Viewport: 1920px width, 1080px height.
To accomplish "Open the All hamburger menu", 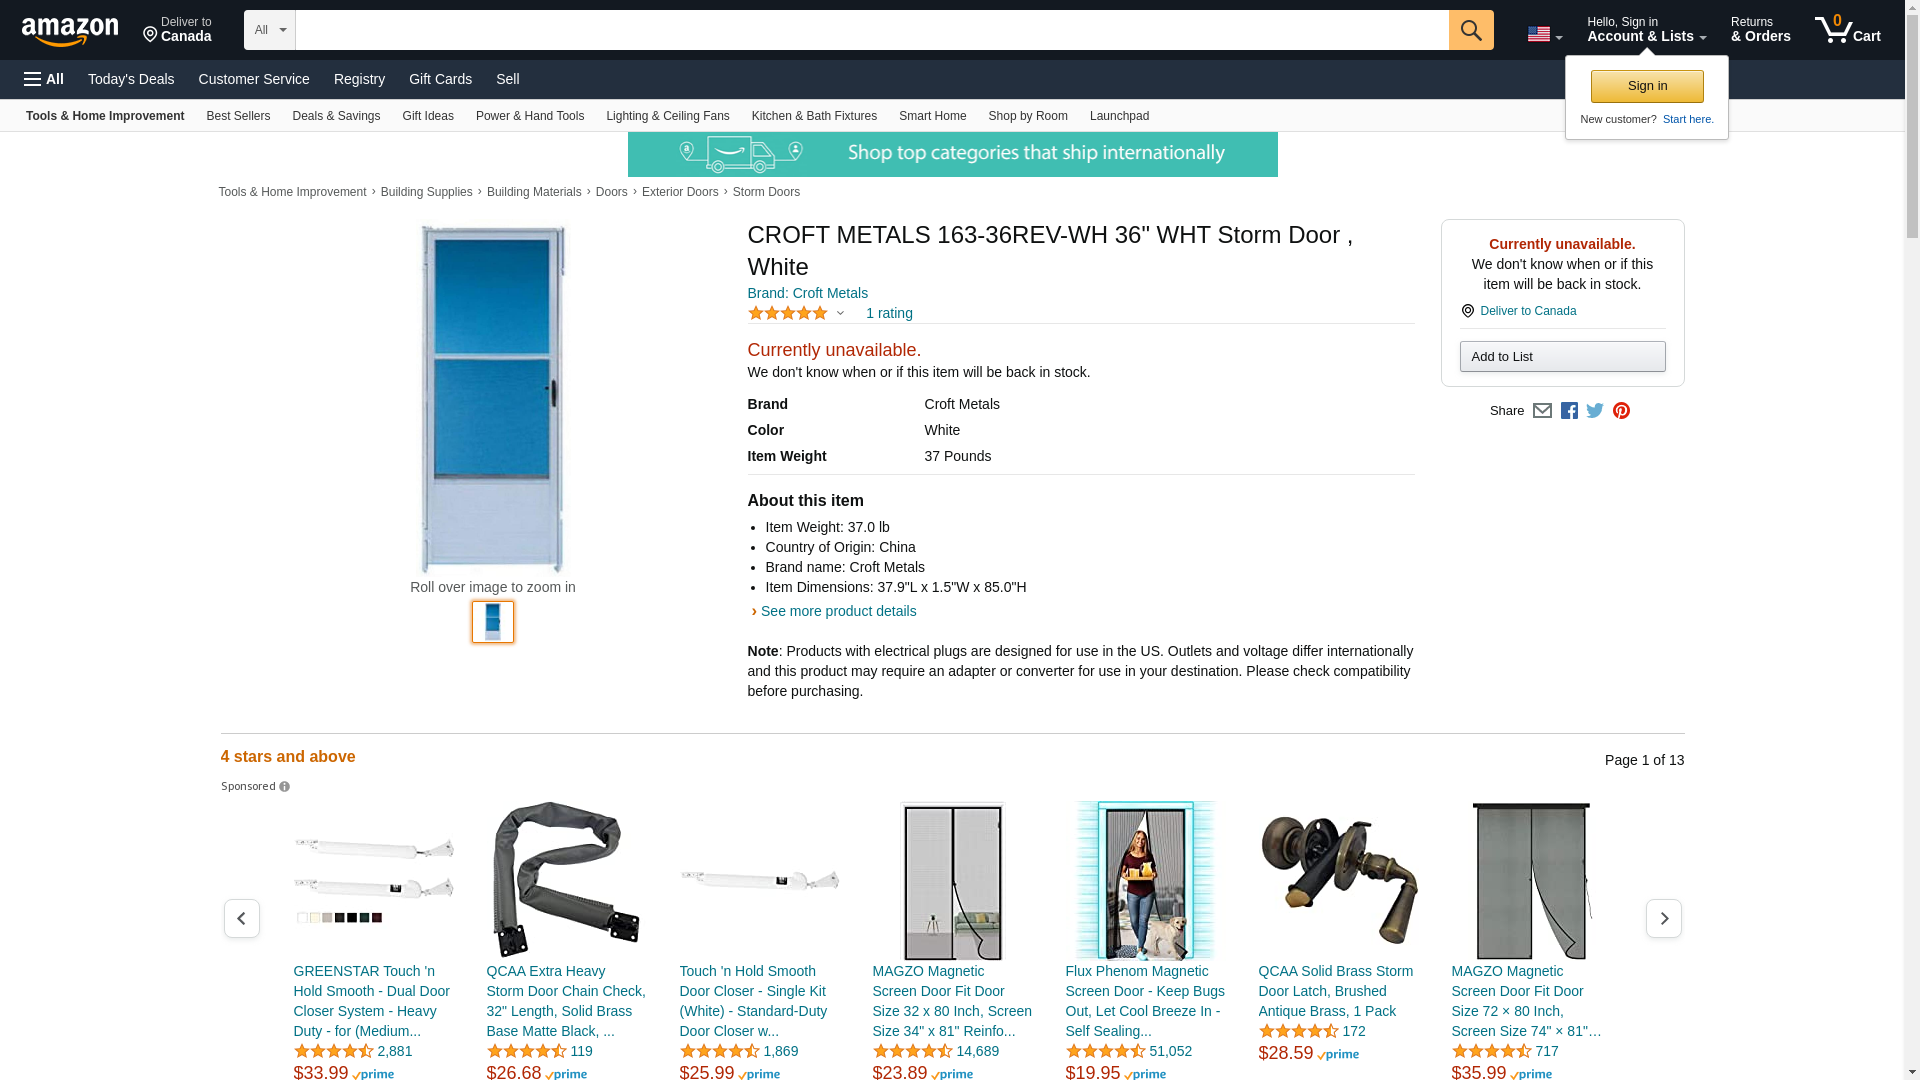I will tap(44, 79).
